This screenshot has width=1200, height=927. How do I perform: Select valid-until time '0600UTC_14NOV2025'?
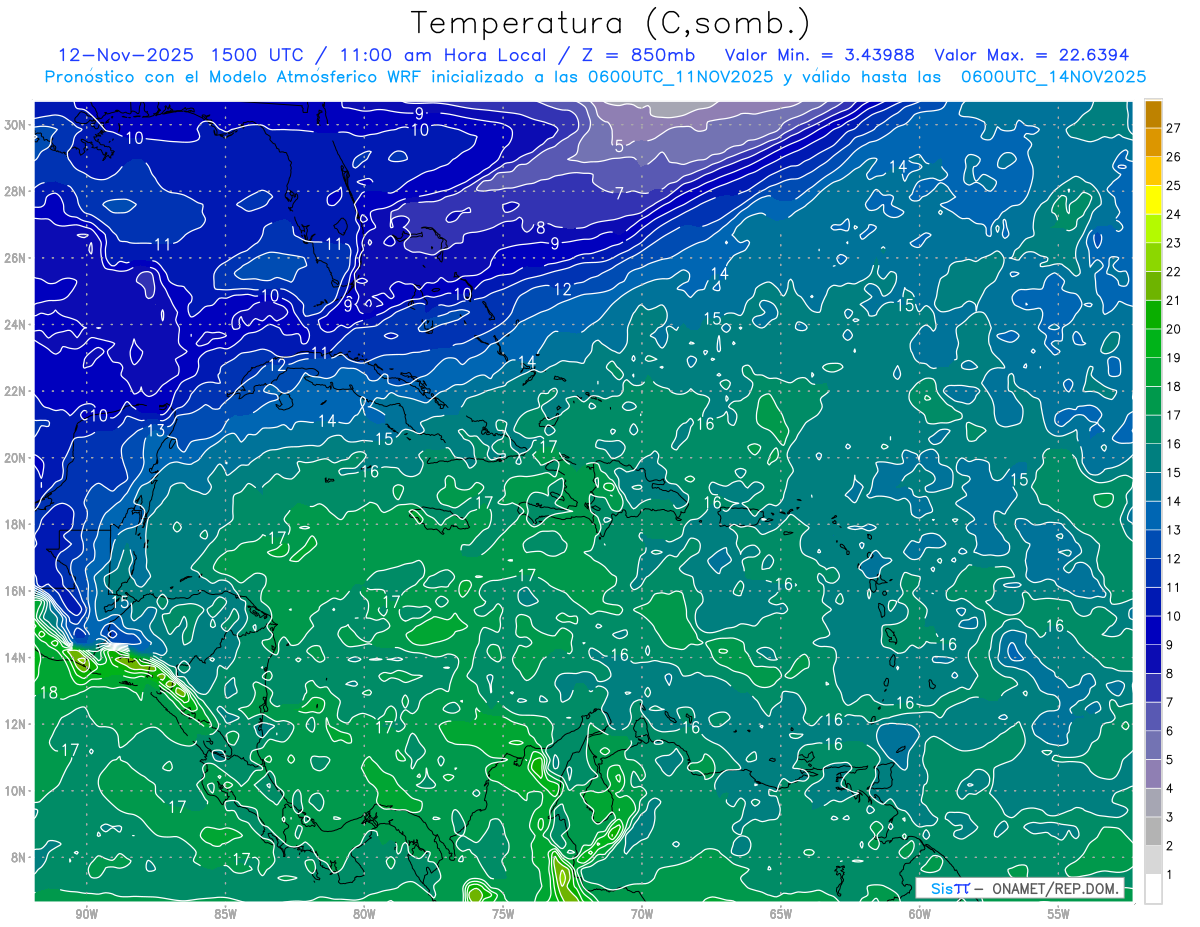[x=1053, y=77]
